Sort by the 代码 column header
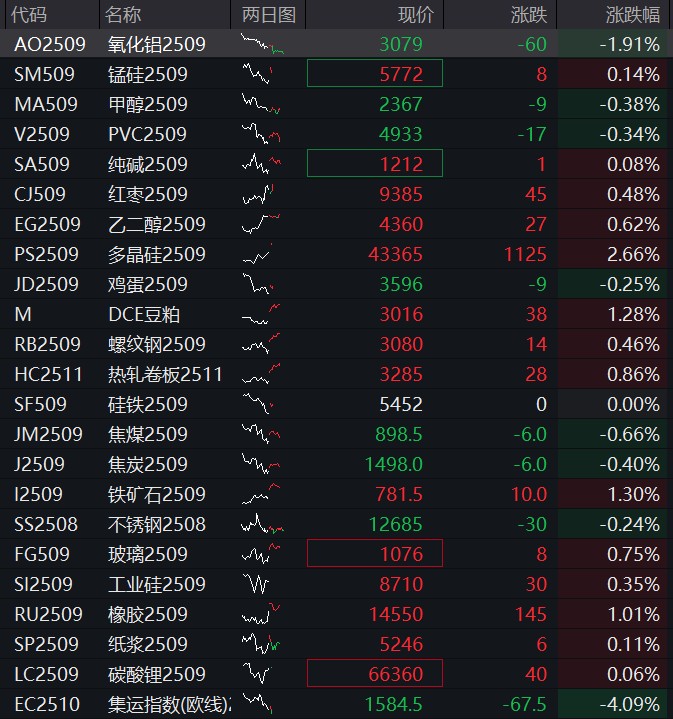The image size is (673, 719). pos(28,14)
